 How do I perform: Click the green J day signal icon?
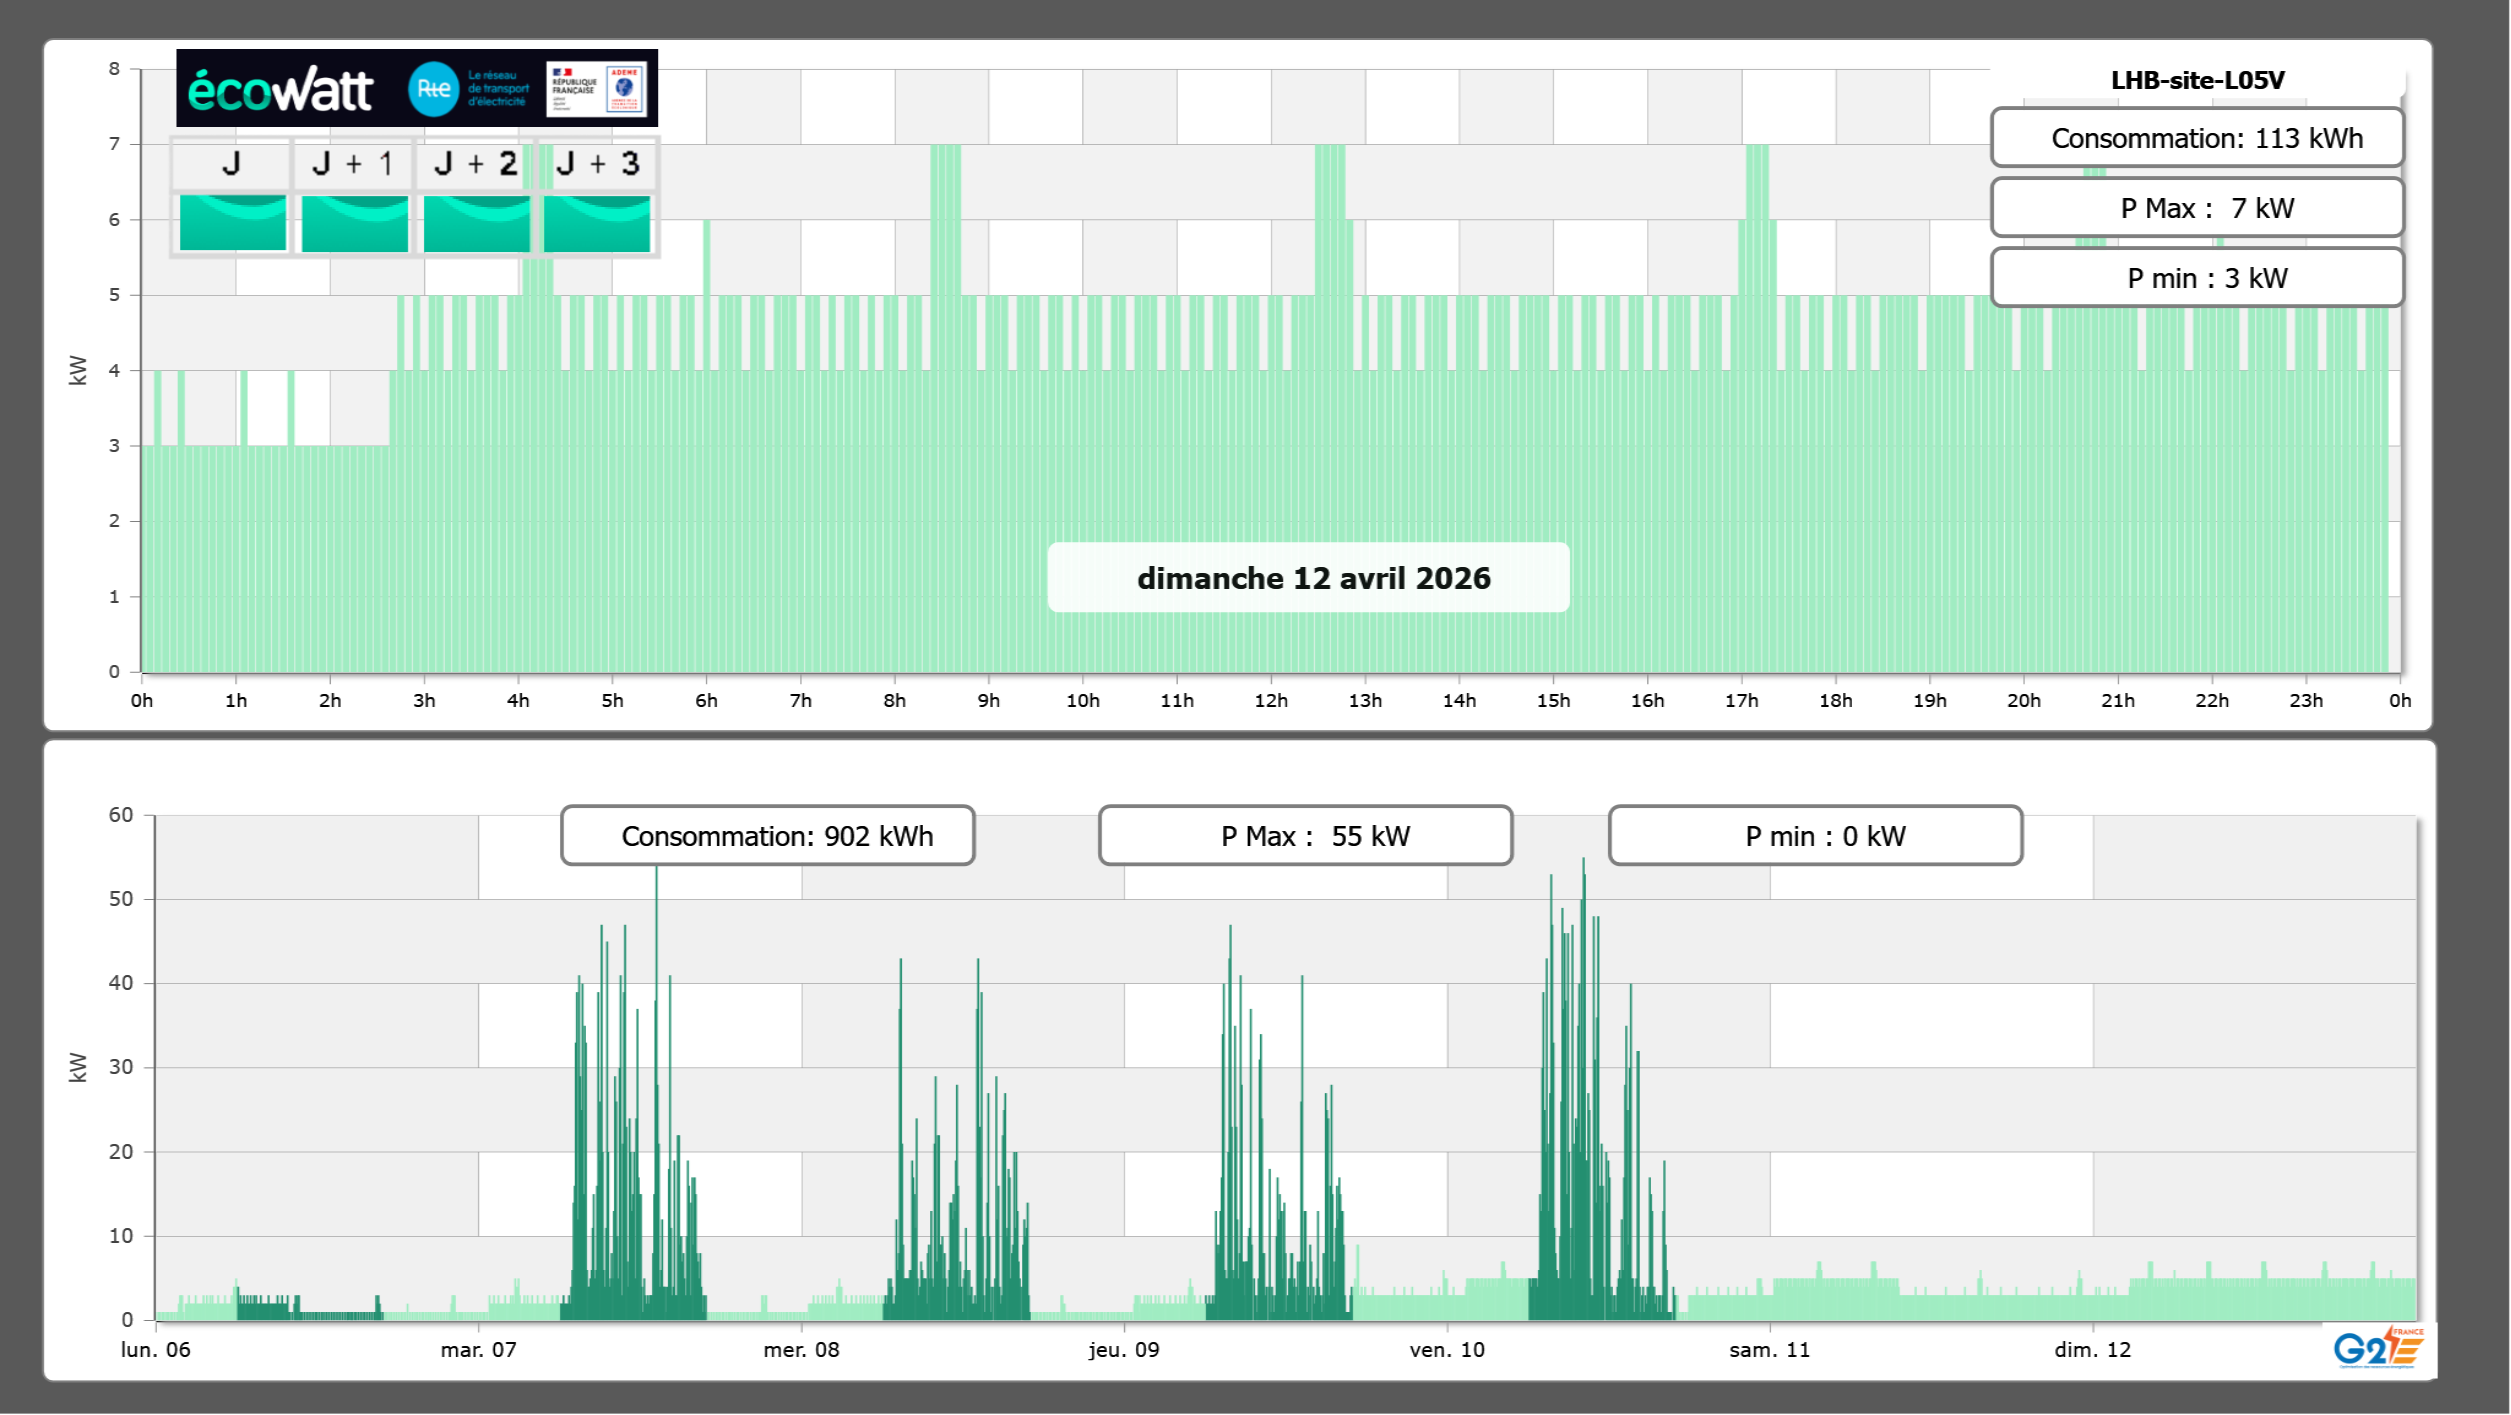(232, 223)
